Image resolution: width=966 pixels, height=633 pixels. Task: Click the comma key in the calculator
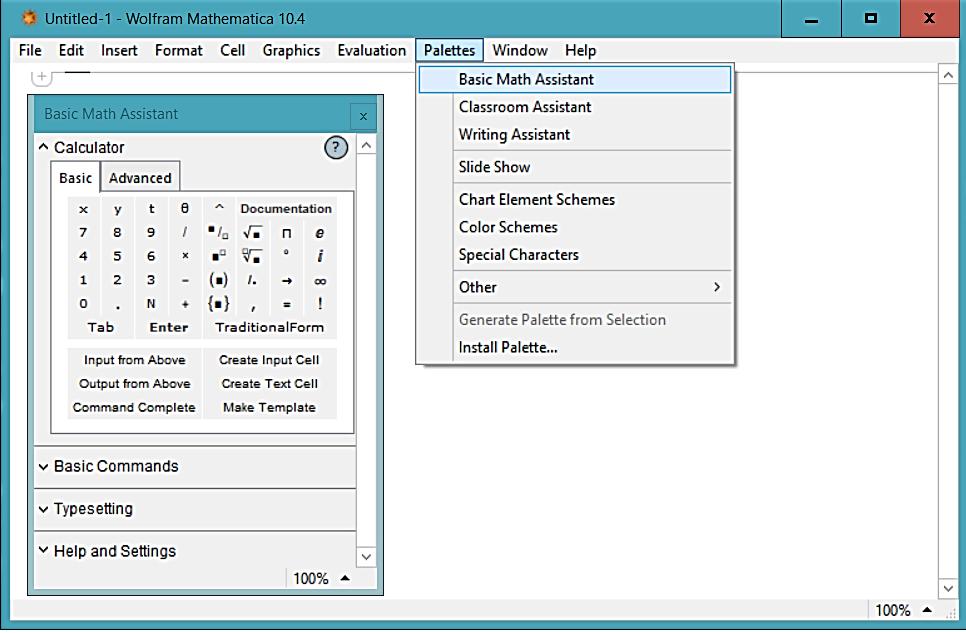tap(252, 303)
